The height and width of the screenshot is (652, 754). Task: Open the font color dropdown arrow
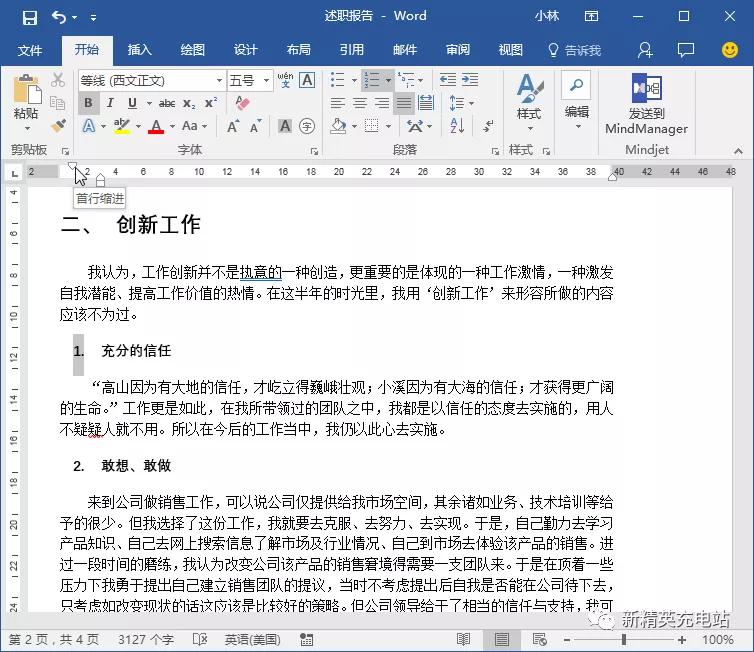pyautogui.click(x=172, y=126)
